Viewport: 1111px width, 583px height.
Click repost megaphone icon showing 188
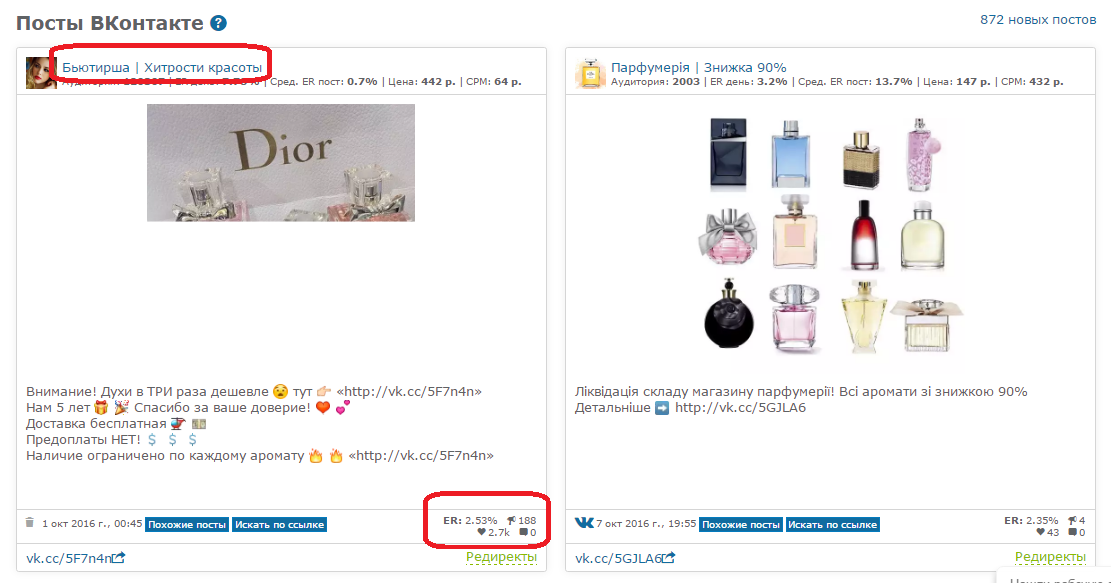pos(511,520)
